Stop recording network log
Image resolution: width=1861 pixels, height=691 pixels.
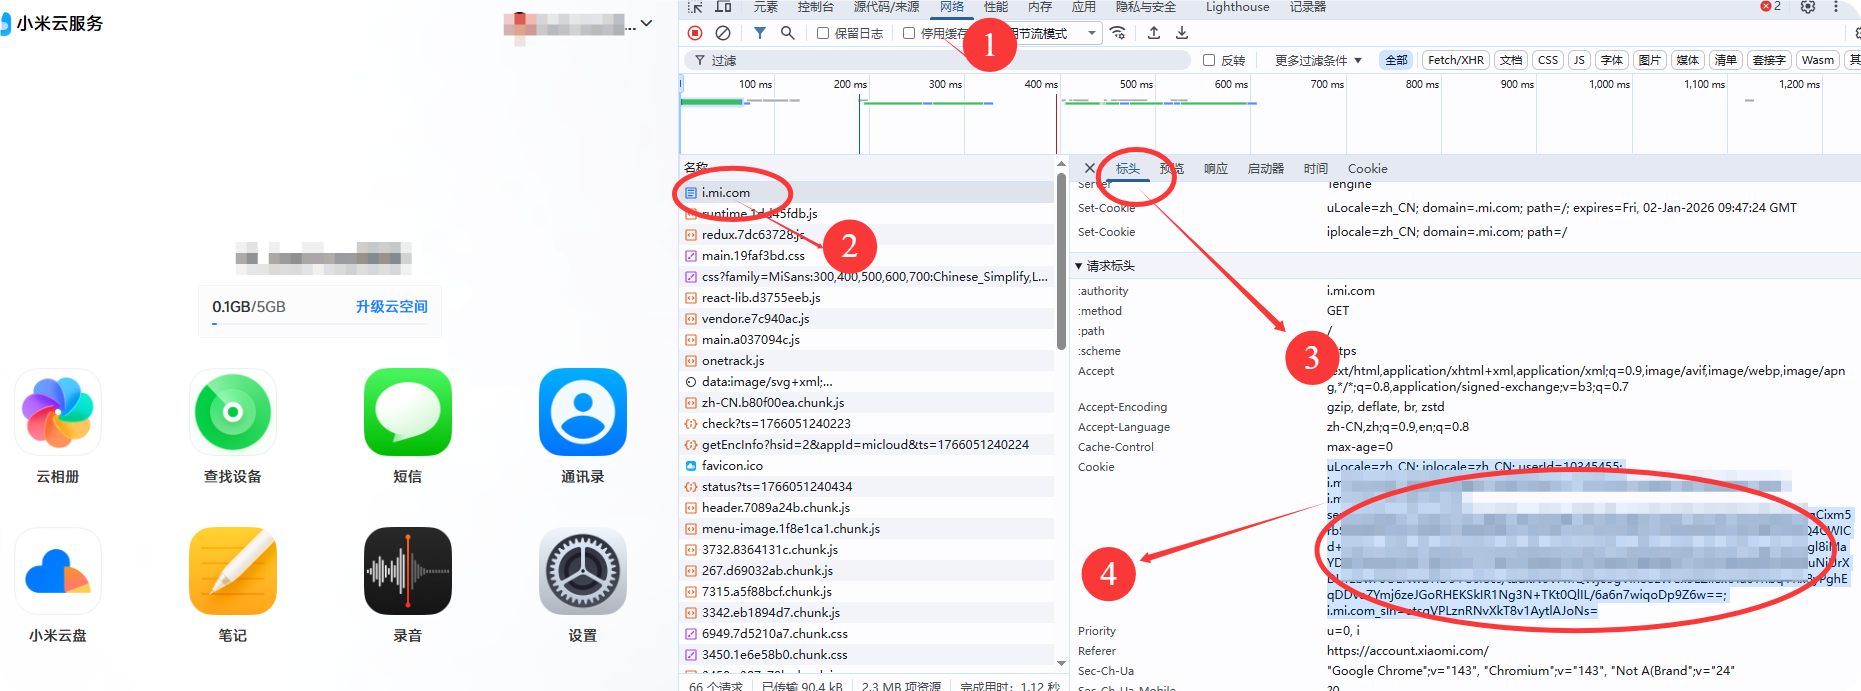pyautogui.click(x=695, y=33)
